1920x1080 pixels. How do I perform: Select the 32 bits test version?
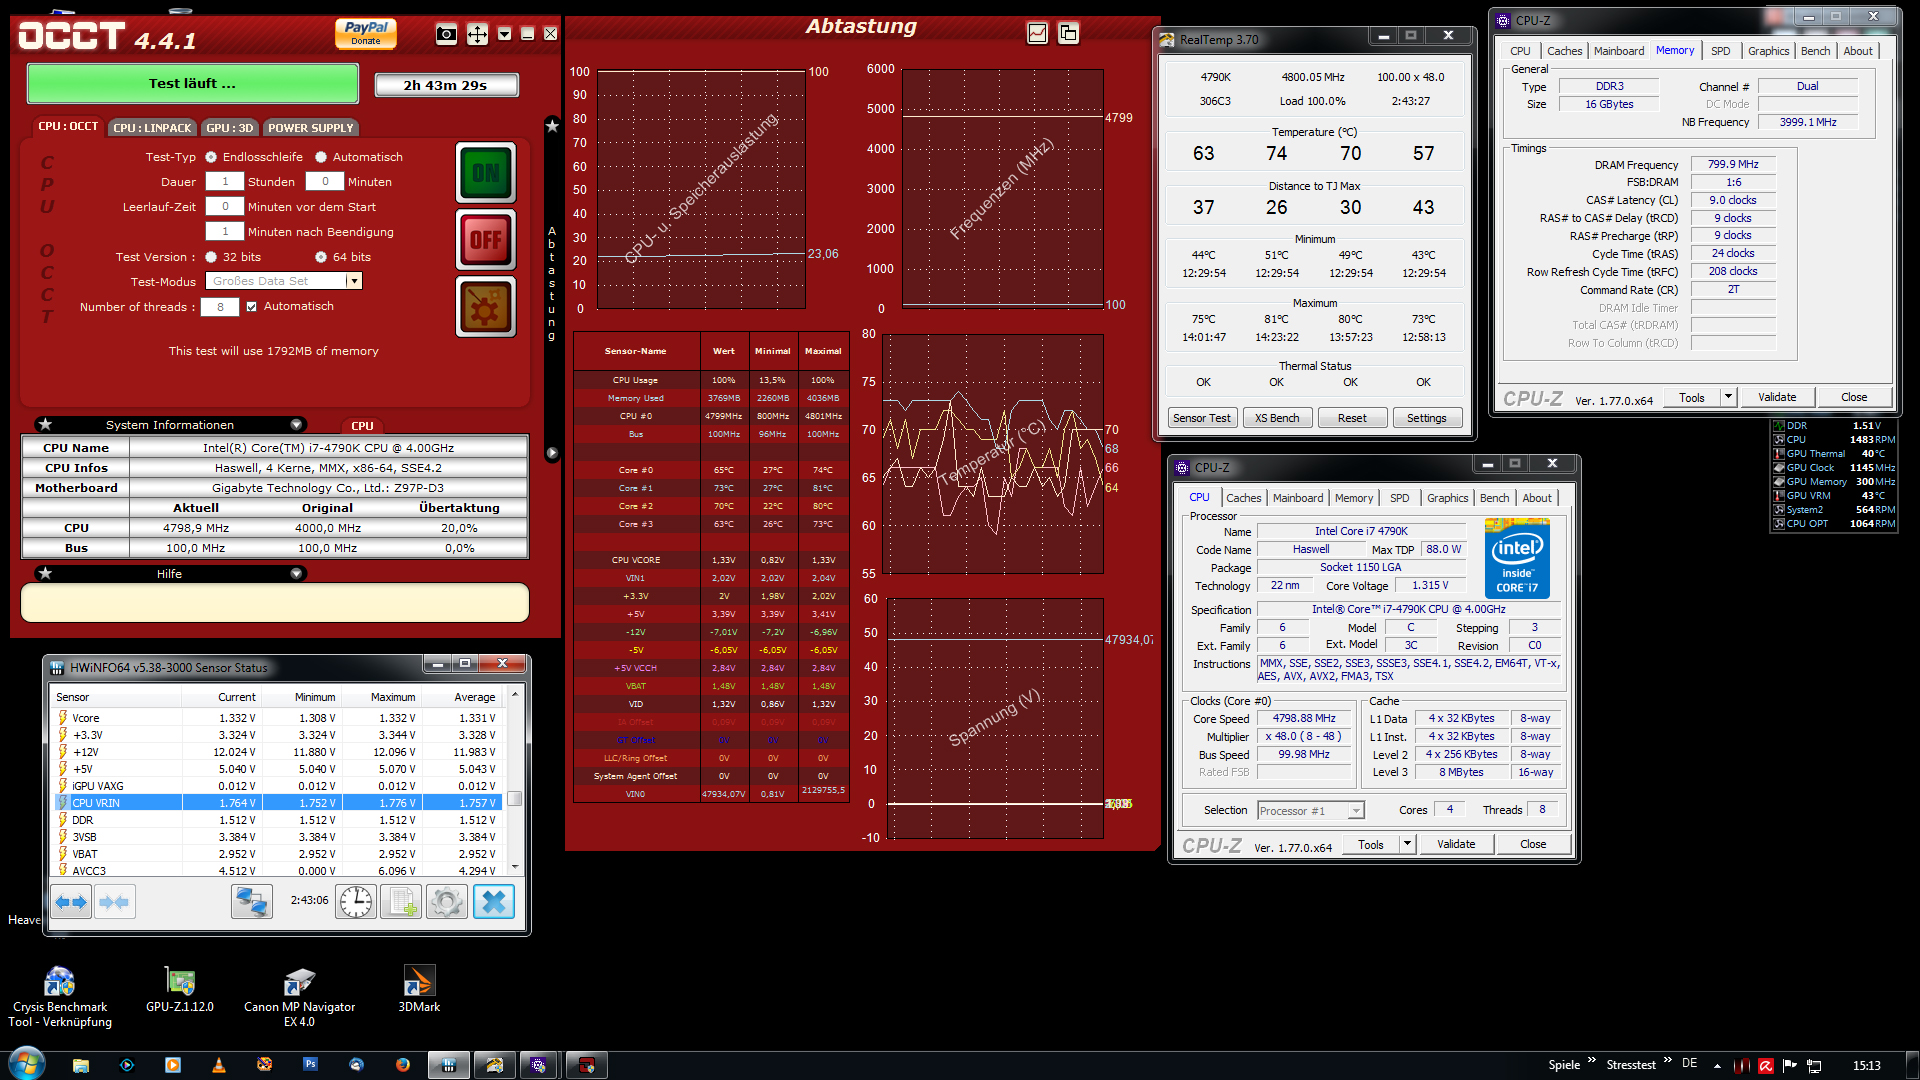[211, 257]
